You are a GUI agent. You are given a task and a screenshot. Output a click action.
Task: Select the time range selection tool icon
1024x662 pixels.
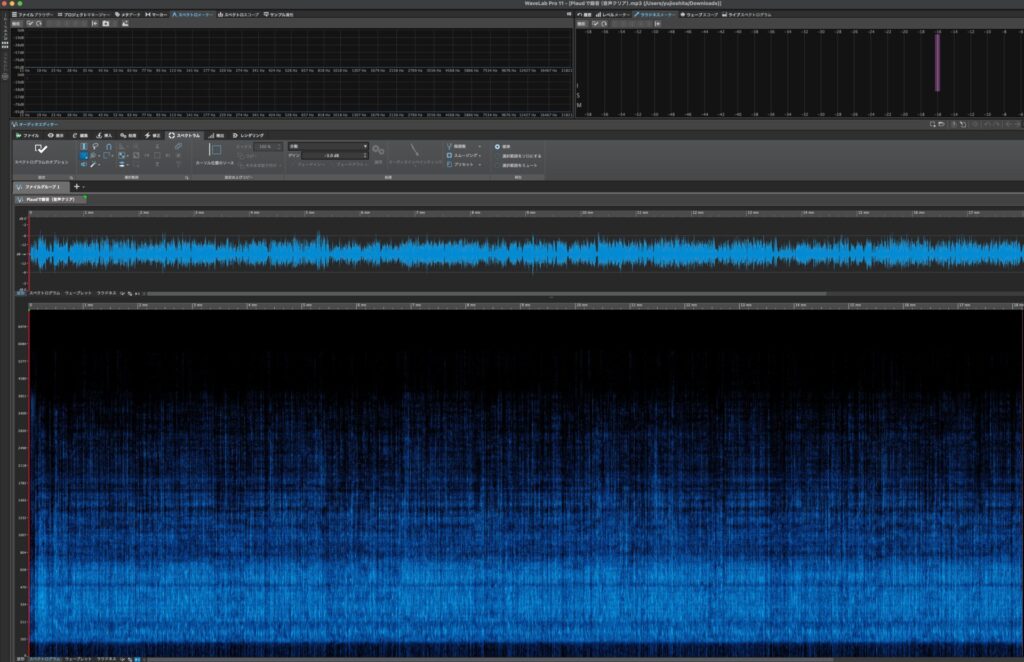tap(84, 147)
